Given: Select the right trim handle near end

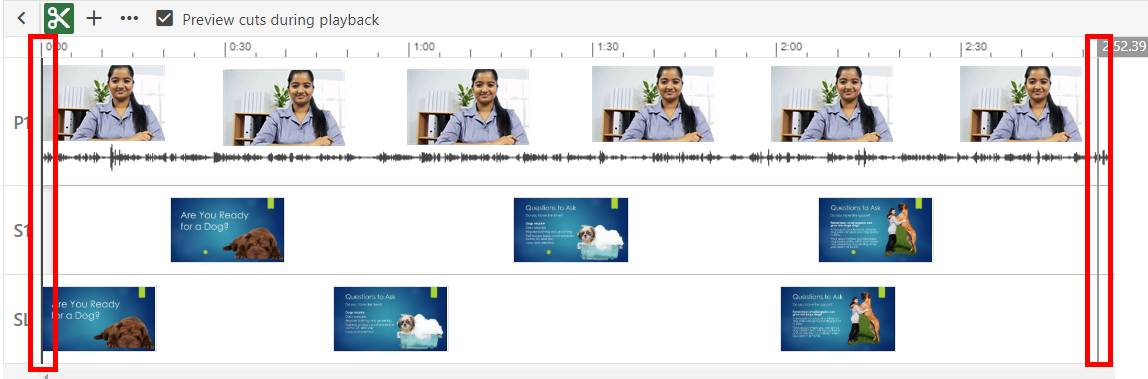Looking at the screenshot, I should pyautogui.click(x=1098, y=200).
